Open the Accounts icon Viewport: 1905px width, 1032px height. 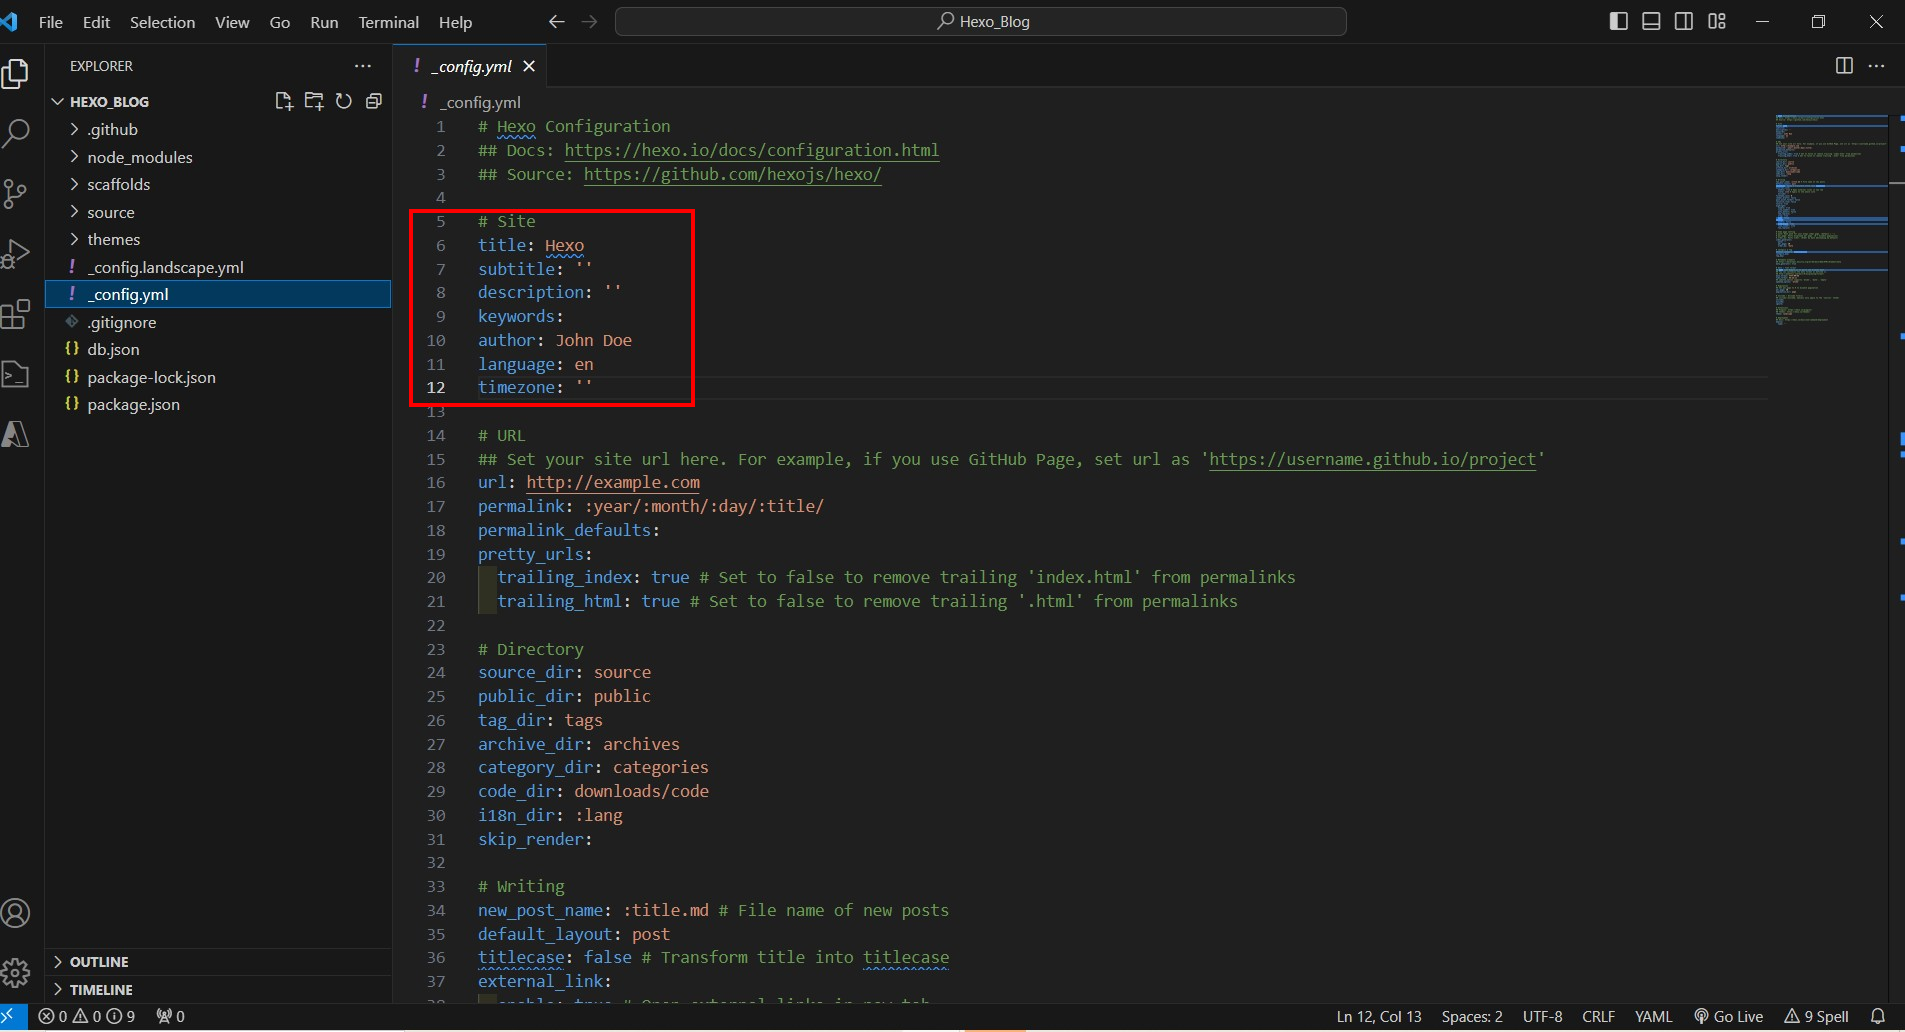coord(16,913)
